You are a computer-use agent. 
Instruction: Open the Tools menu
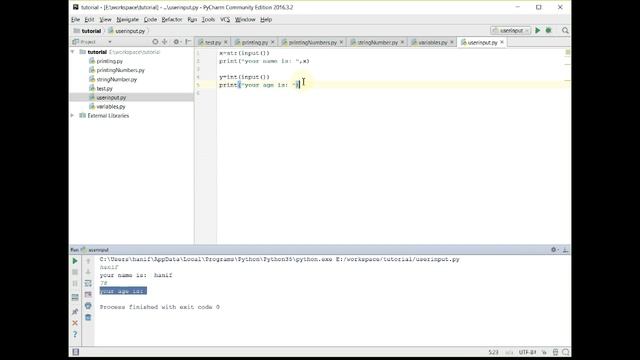(208, 20)
